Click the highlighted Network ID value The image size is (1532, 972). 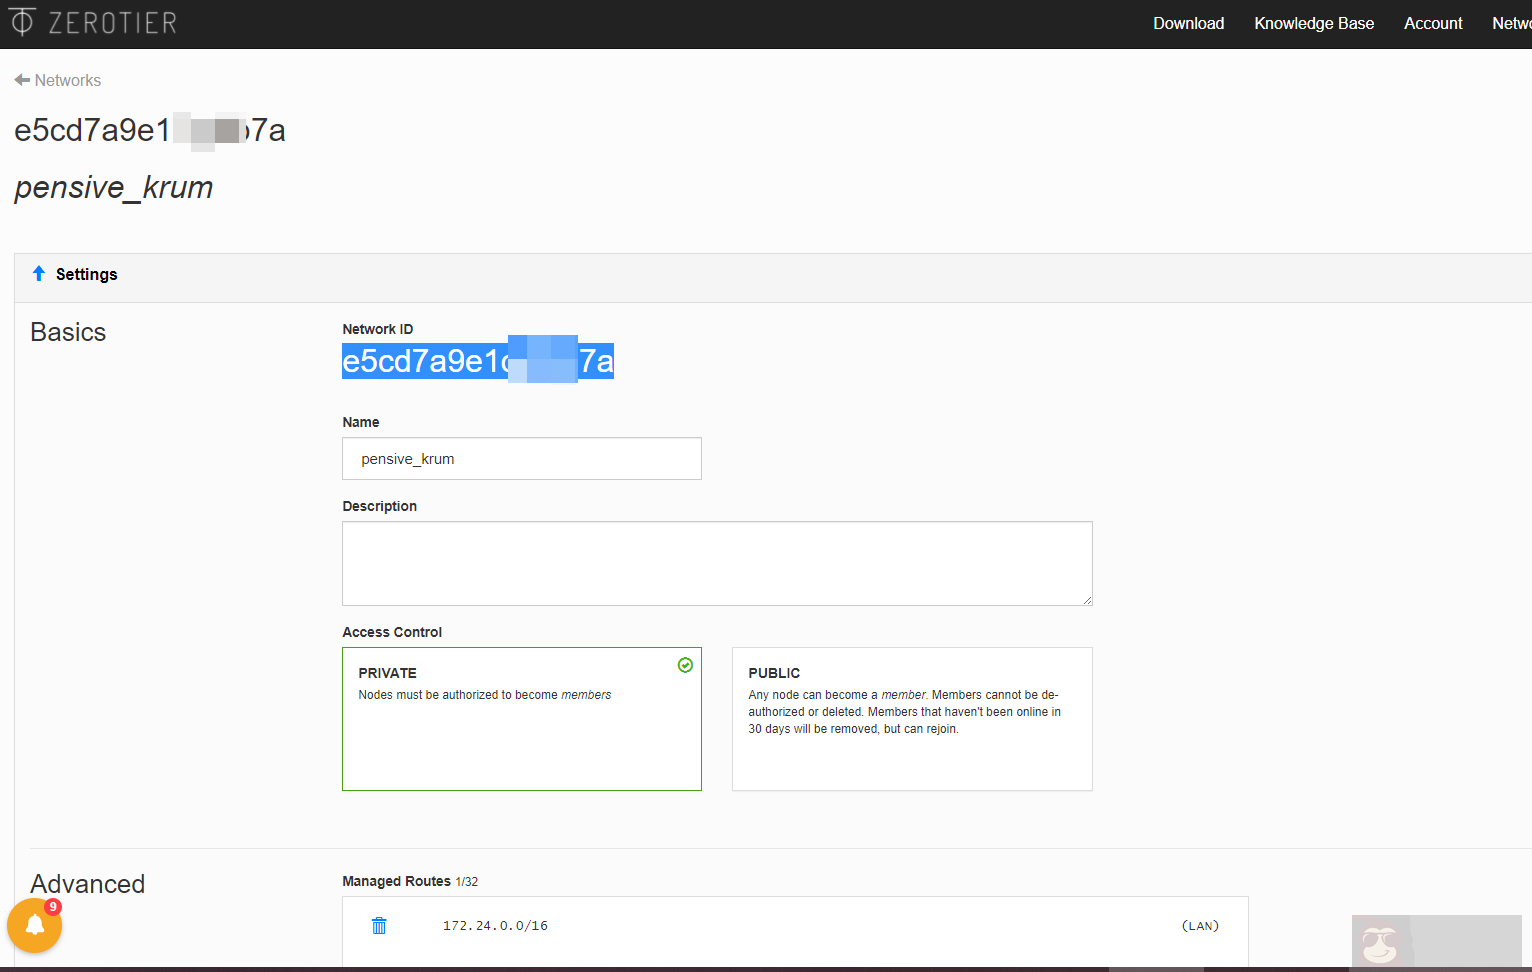[x=477, y=361]
